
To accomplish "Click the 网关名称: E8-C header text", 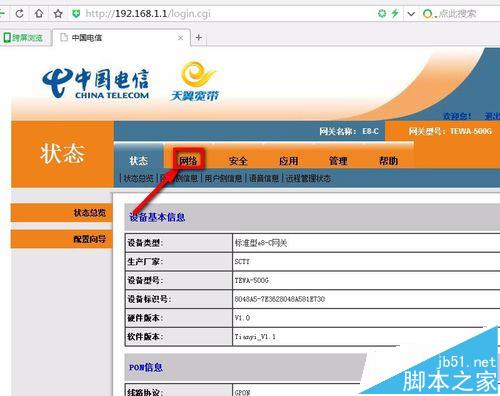I will click(349, 131).
